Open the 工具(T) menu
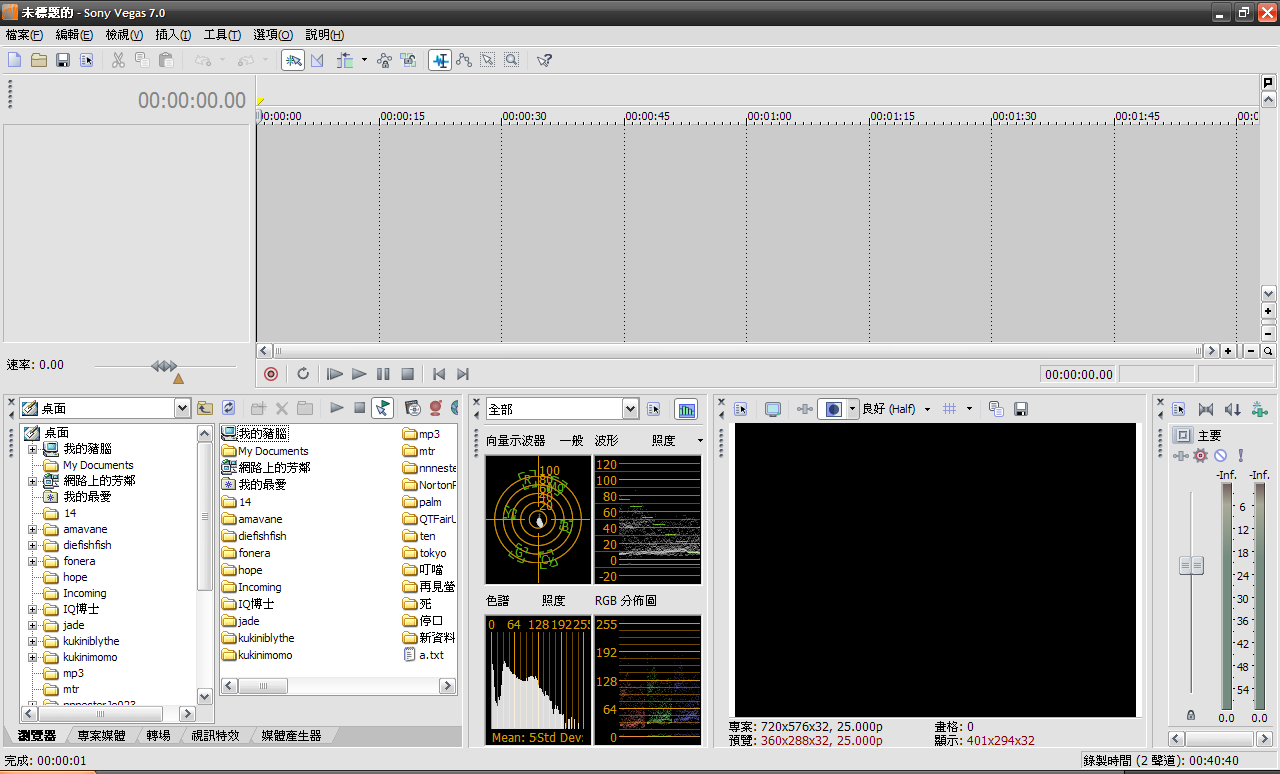1280x774 pixels. pyautogui.click(x=222, y=34)
